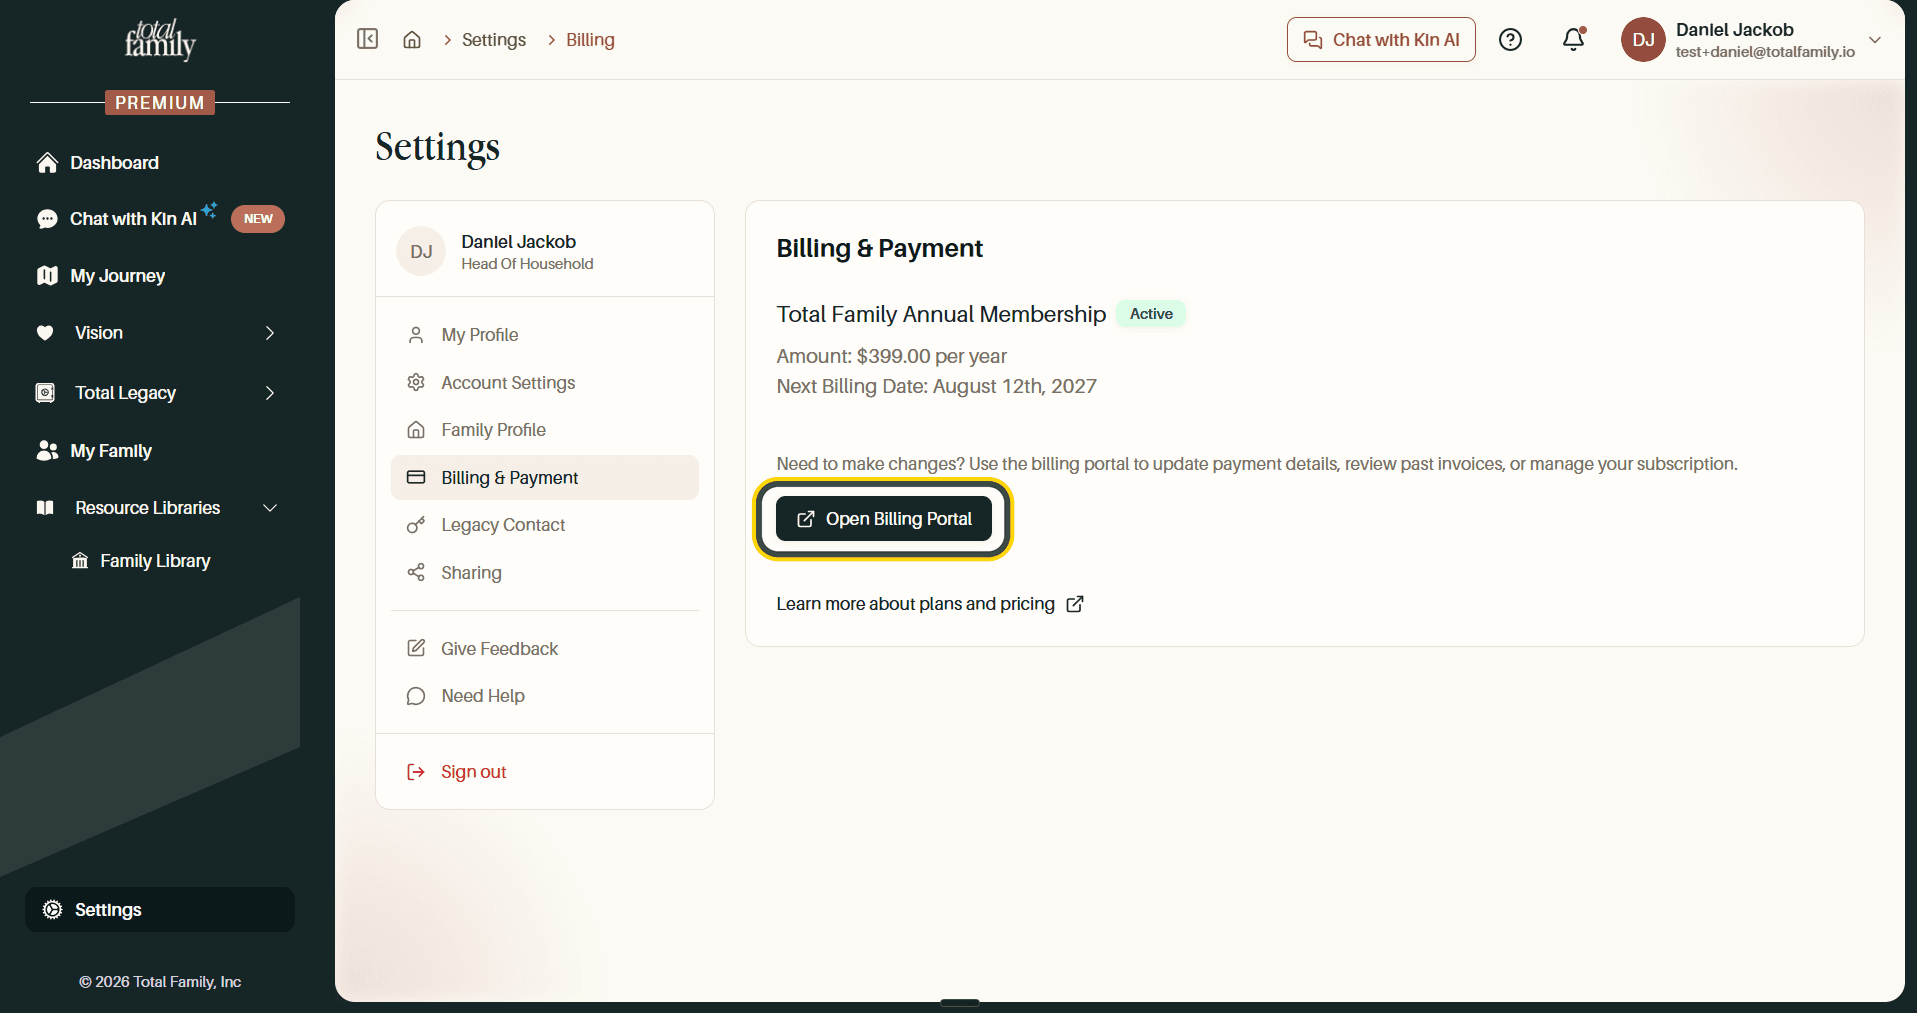Click 'Head Of Household' role text

527,264
